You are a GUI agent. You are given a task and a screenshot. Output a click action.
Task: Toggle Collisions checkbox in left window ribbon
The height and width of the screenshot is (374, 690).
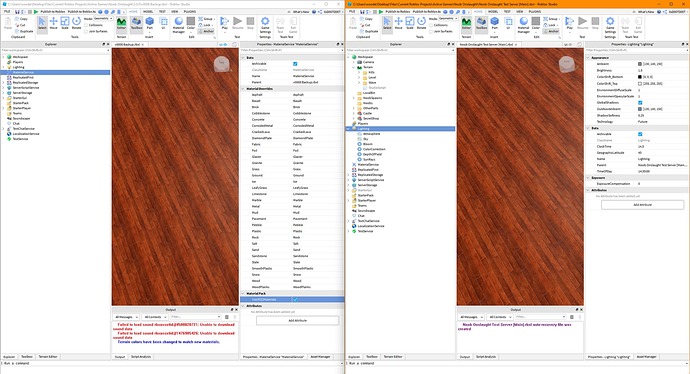click(86, 25)
